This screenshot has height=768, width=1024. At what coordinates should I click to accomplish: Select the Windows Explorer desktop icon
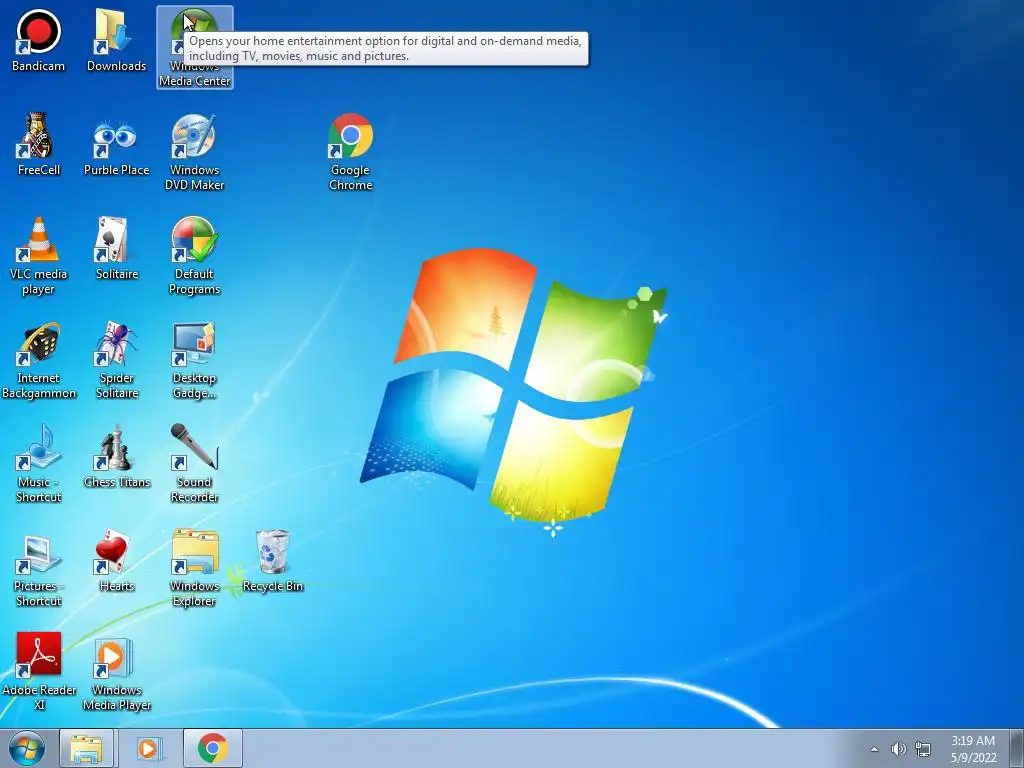tap(195, 568)
